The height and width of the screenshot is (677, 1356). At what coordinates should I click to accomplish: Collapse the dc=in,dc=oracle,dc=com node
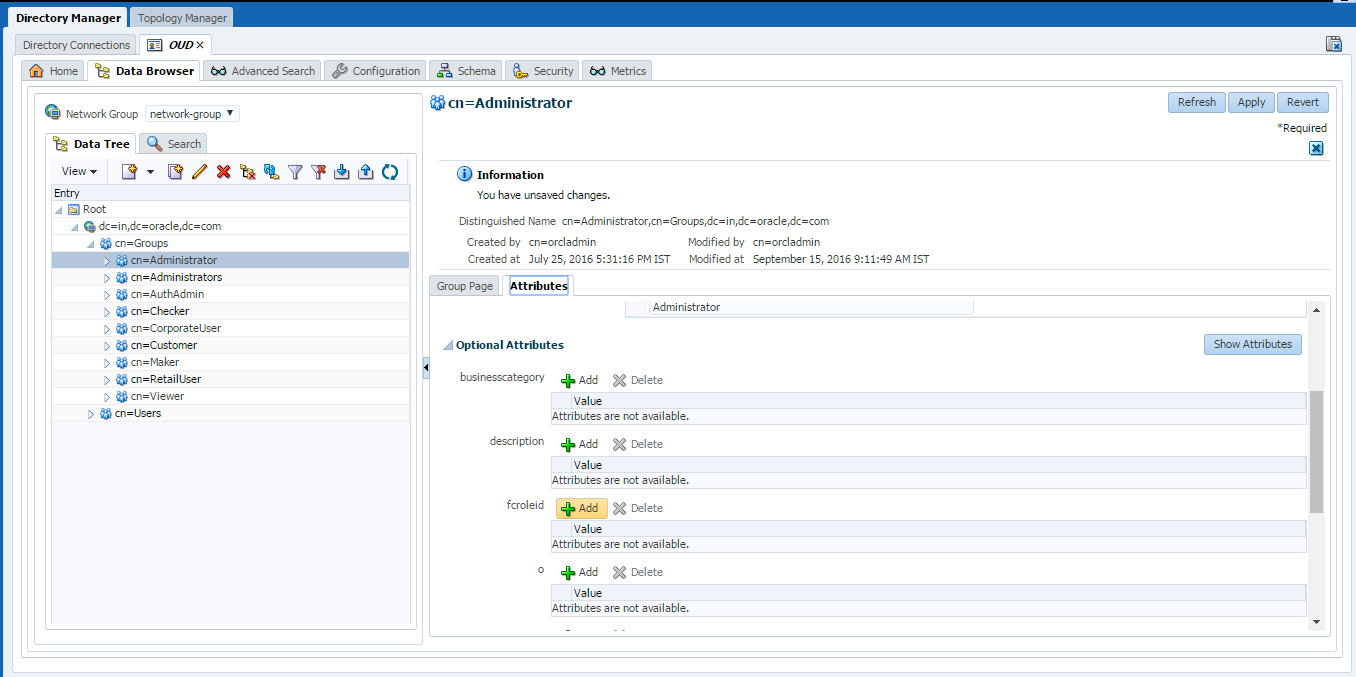click(x=75, y=227)
